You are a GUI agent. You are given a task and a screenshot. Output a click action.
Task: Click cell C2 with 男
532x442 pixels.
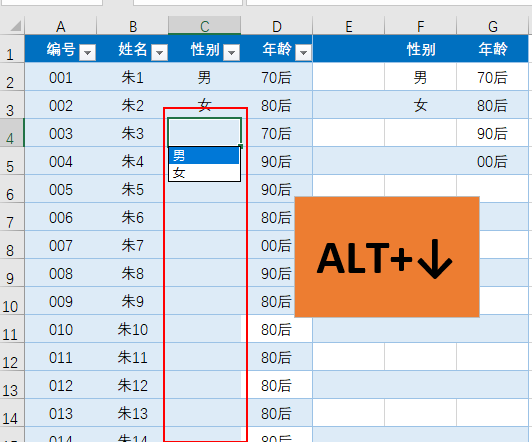[x=205, y=77]
